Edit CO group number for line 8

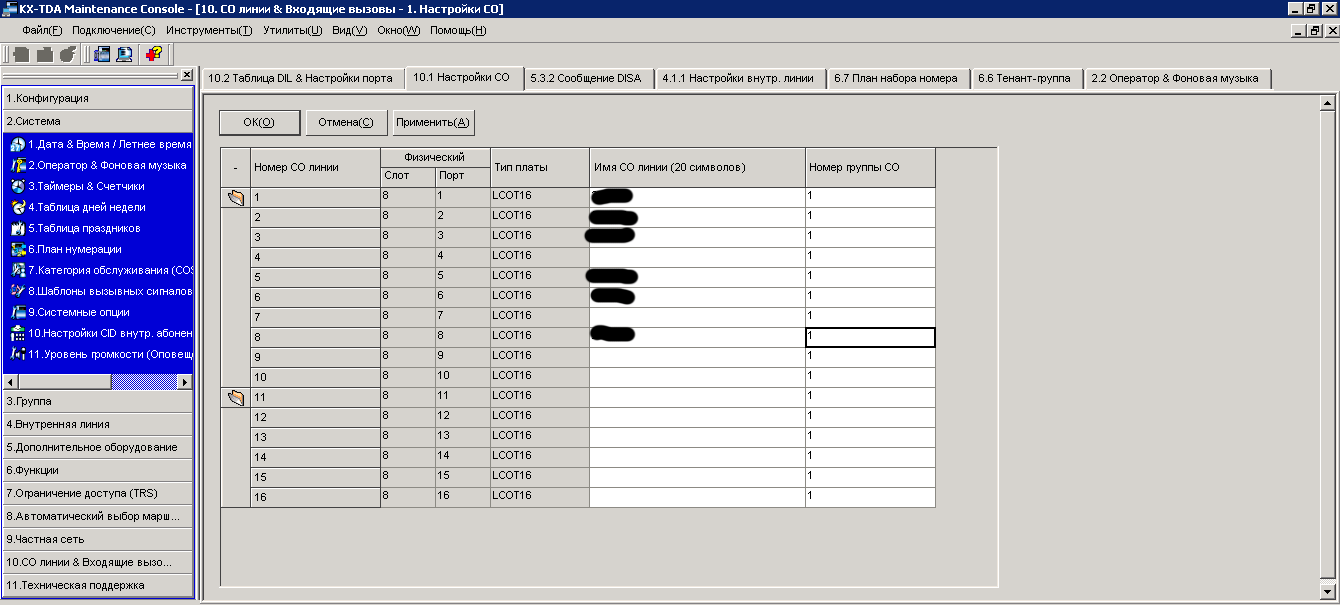tap(870, 337)
